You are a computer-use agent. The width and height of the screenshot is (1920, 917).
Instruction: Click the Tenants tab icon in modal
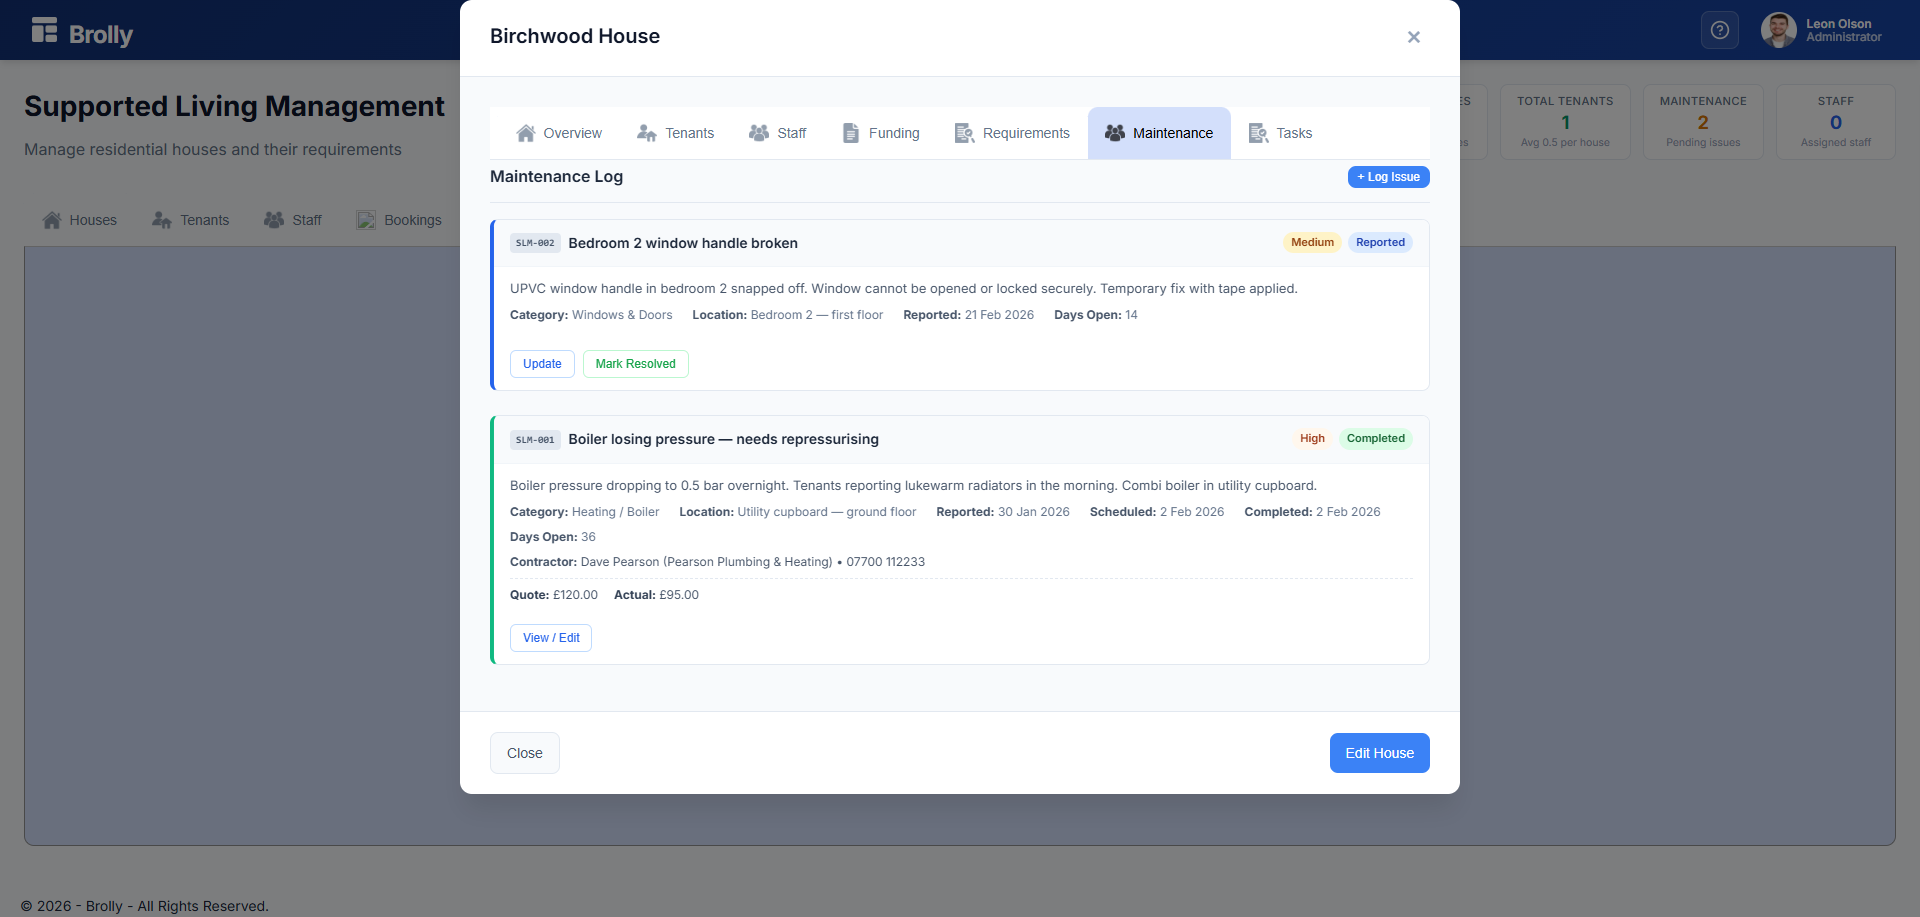tap(647, 133)
